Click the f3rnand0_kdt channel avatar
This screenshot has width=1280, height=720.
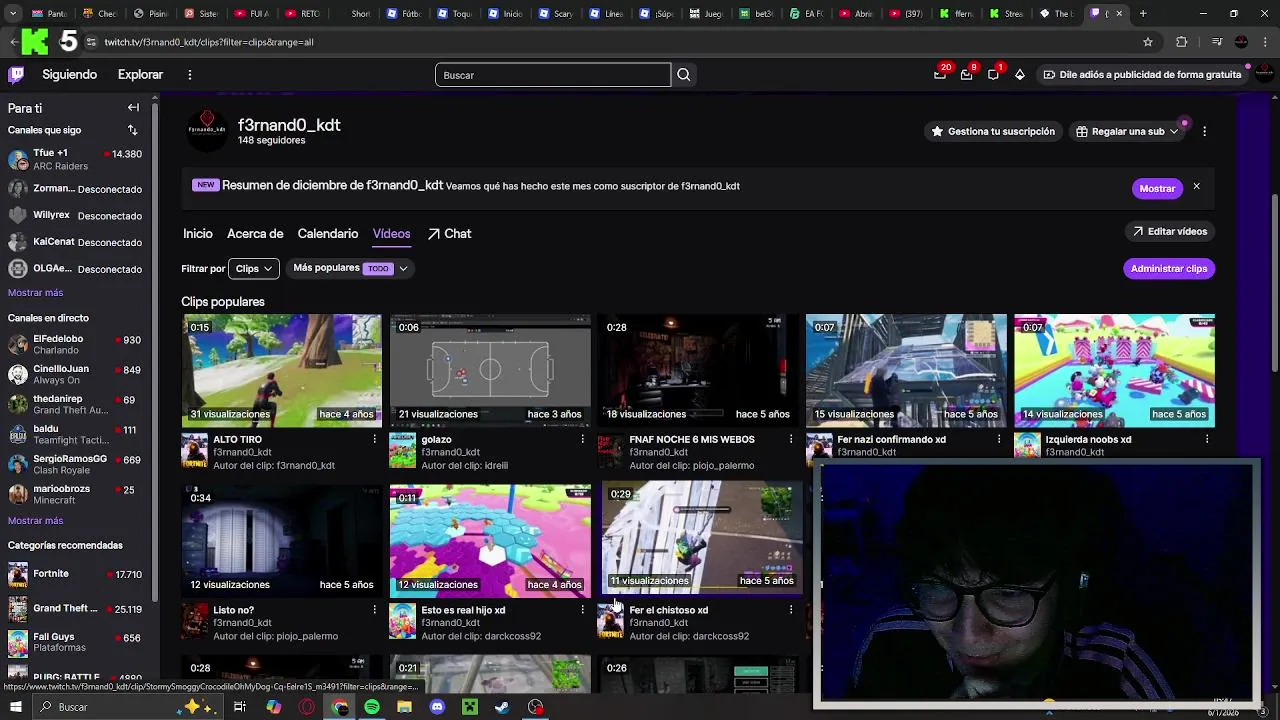(207, 131)
